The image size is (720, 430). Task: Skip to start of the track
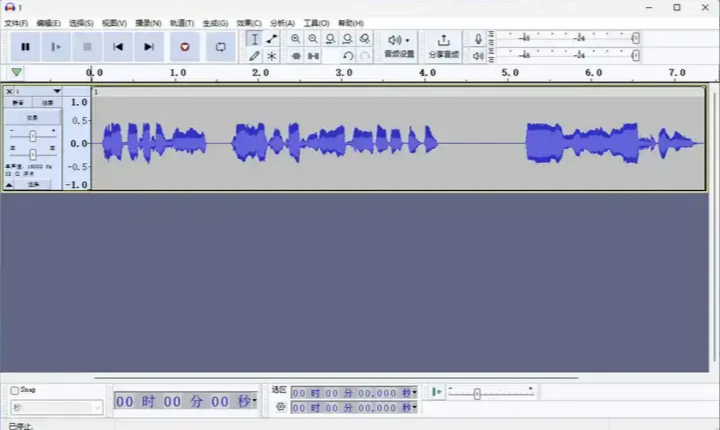click(118, 46)
